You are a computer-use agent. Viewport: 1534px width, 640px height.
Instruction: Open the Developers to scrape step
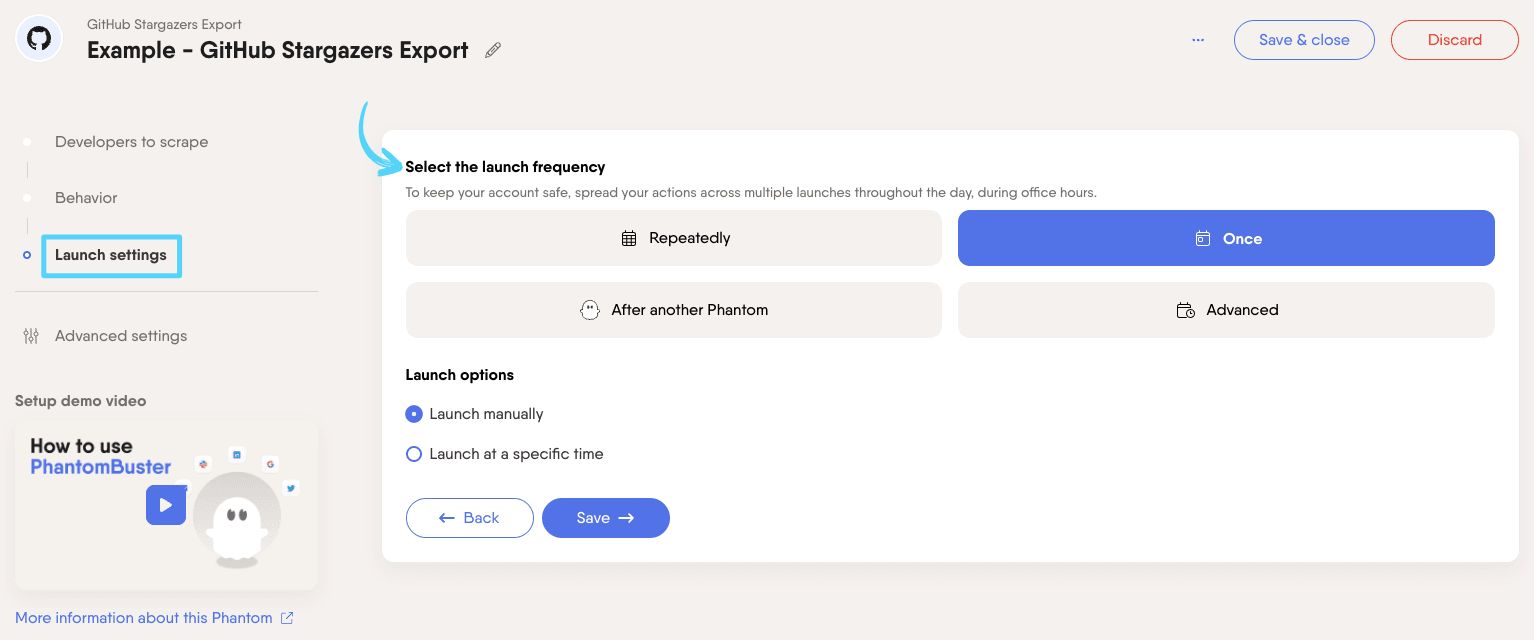[x=131, y=142]
